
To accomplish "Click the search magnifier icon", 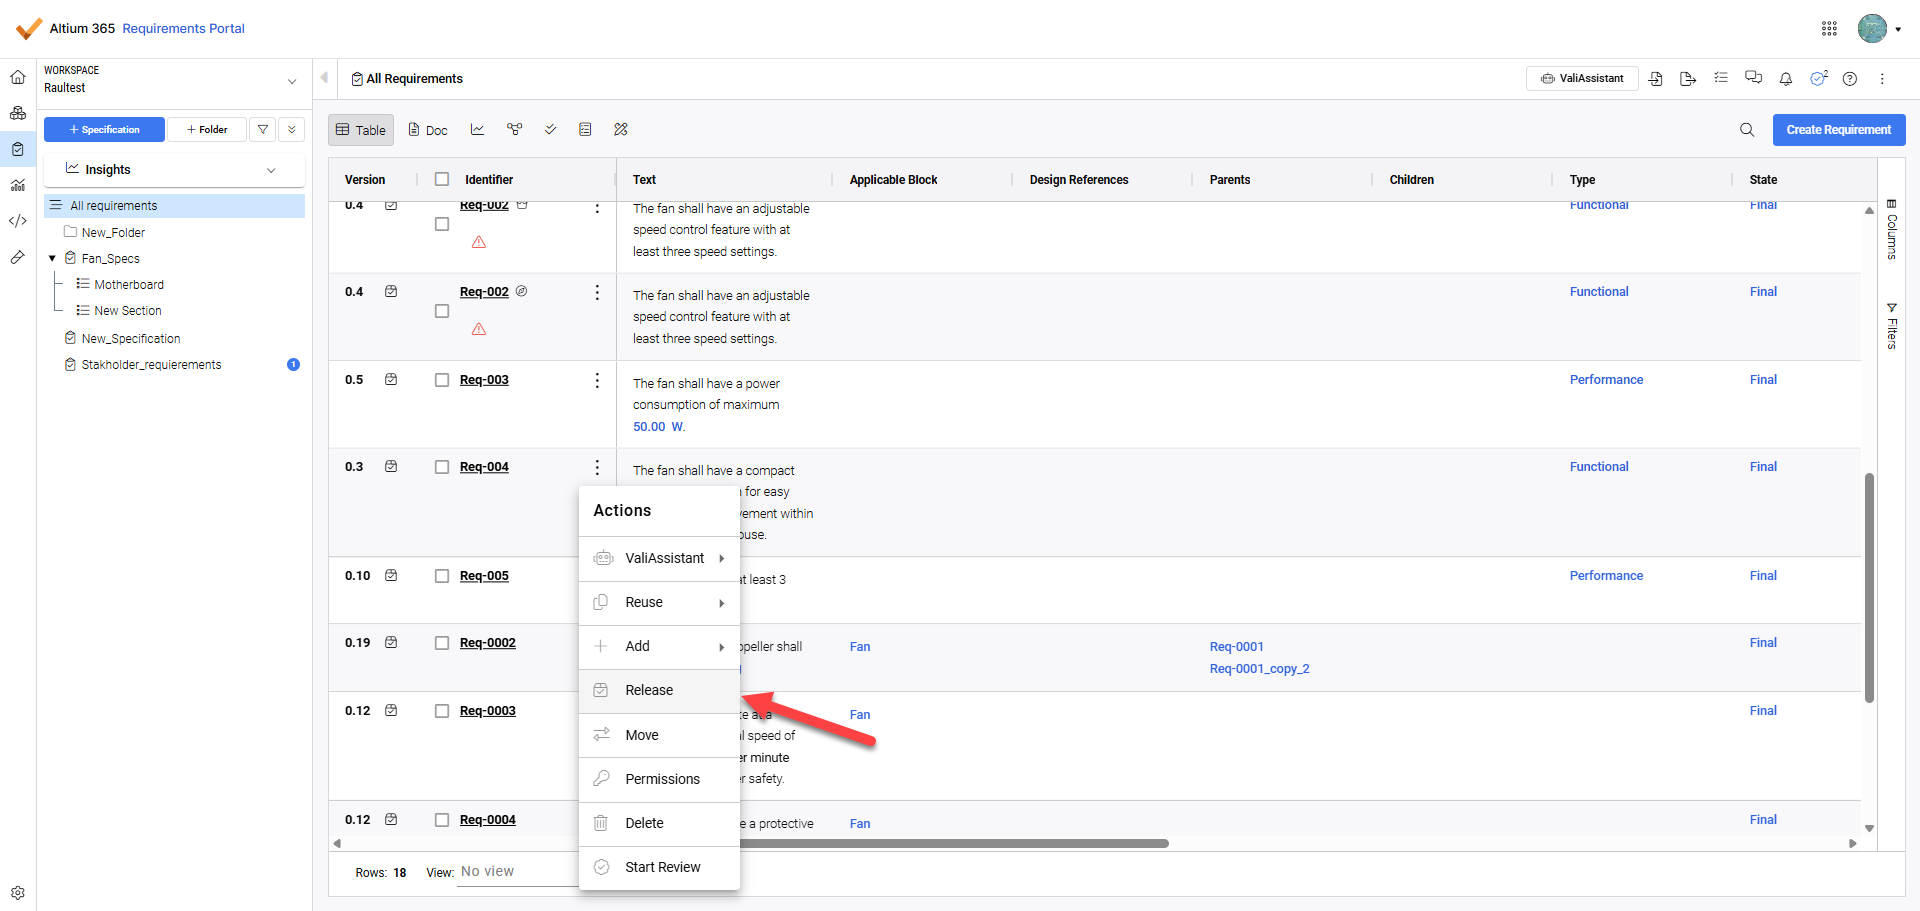I will [x=1746, y=130].
